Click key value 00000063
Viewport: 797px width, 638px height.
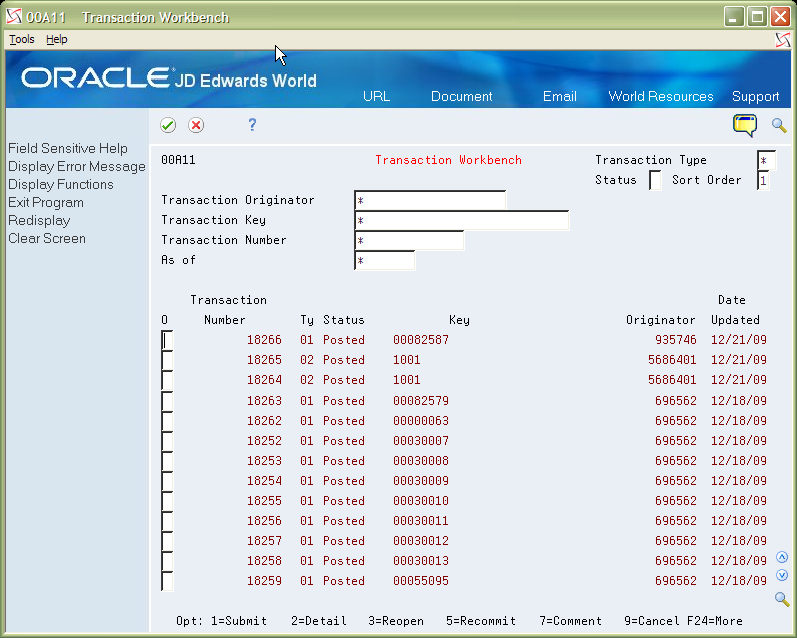(x=421, y=420)
